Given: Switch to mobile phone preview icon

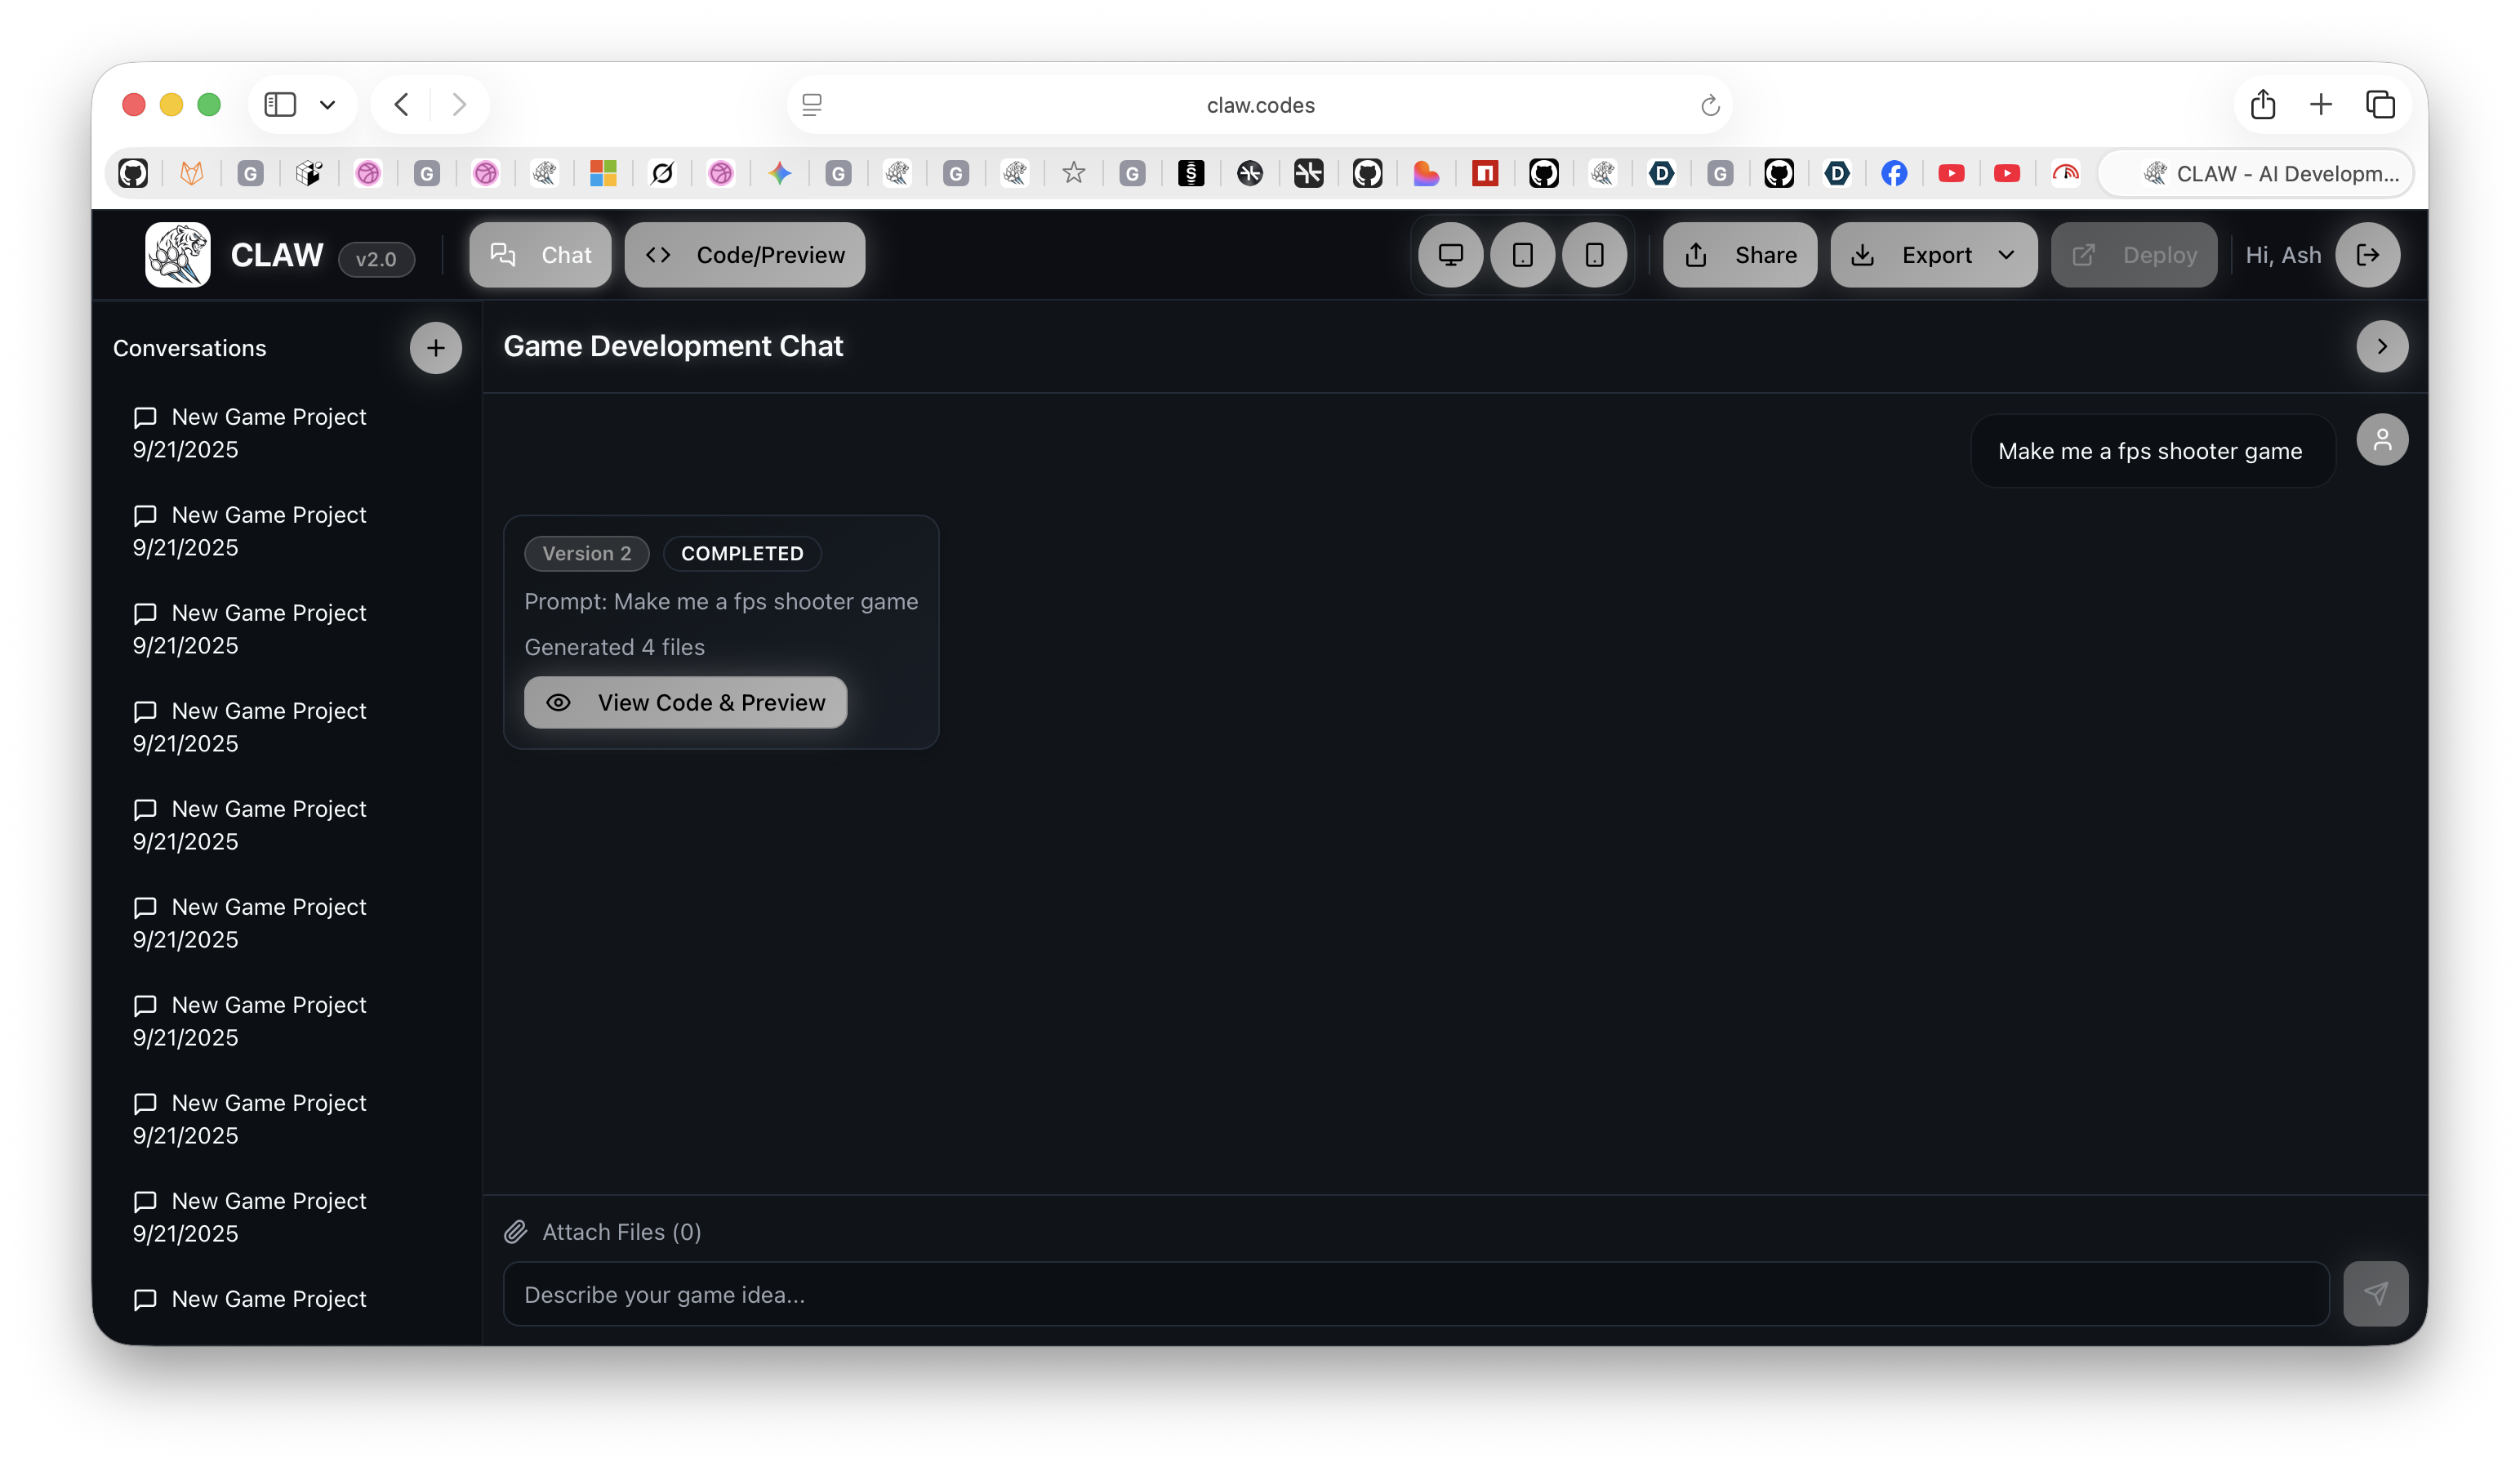Looking at the screenshot, I should coord(1594,255).
